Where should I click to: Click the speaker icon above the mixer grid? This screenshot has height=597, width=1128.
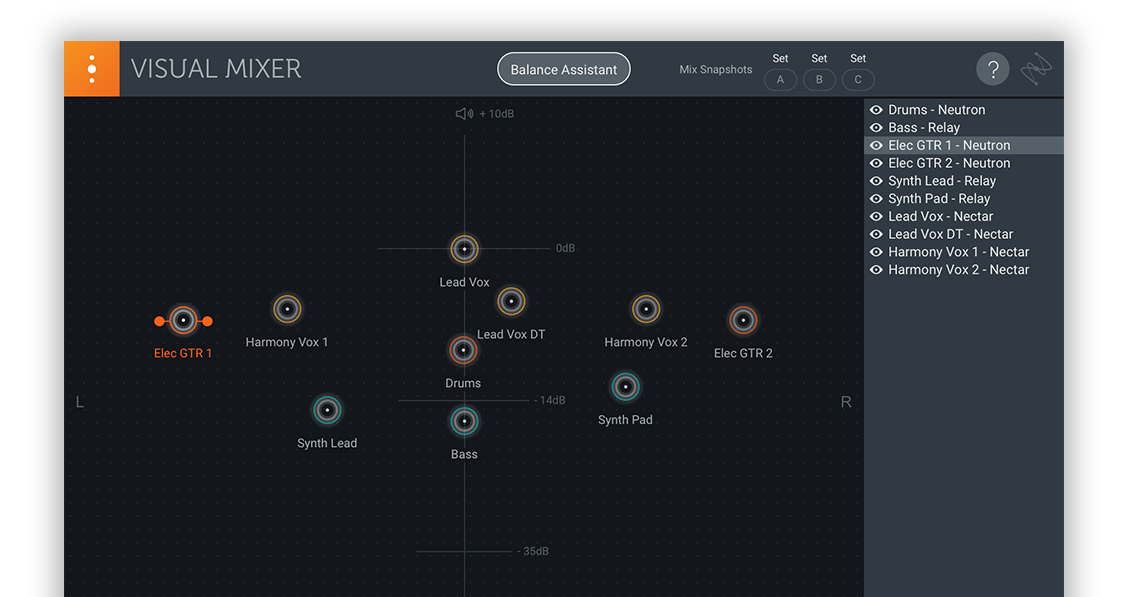click(x=463, y=113)
